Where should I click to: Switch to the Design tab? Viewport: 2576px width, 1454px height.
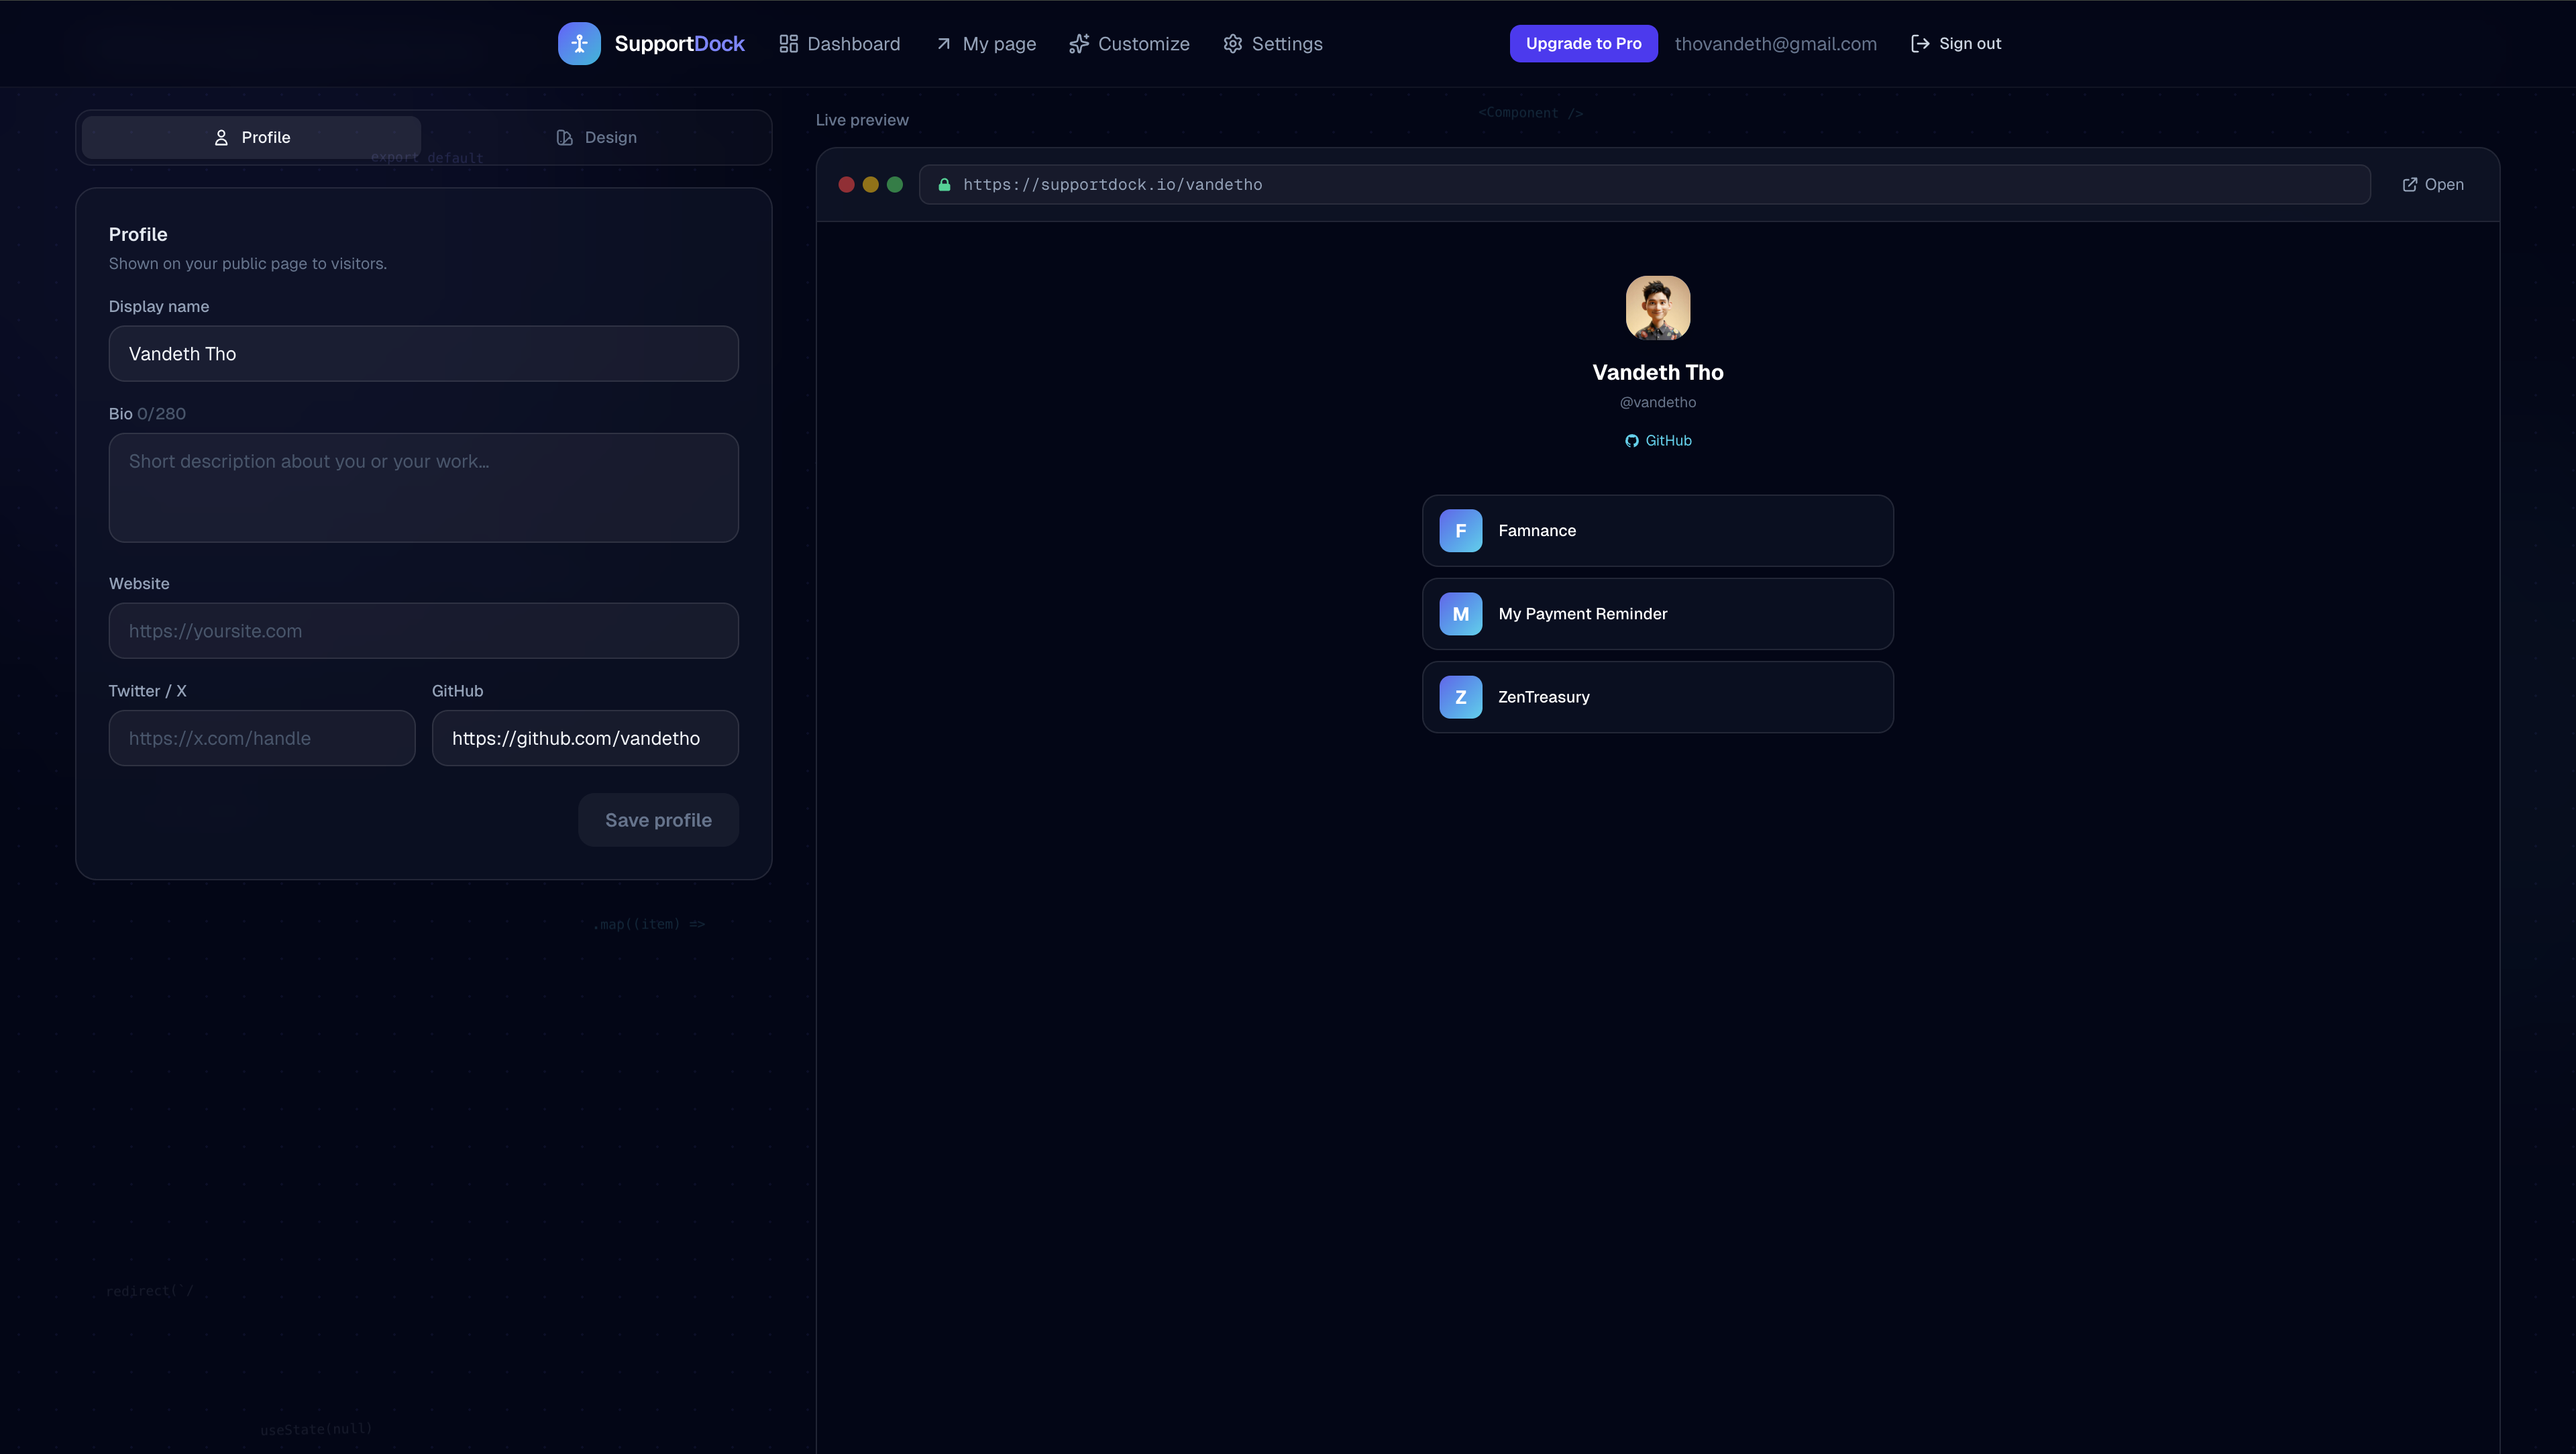point(596,137)
